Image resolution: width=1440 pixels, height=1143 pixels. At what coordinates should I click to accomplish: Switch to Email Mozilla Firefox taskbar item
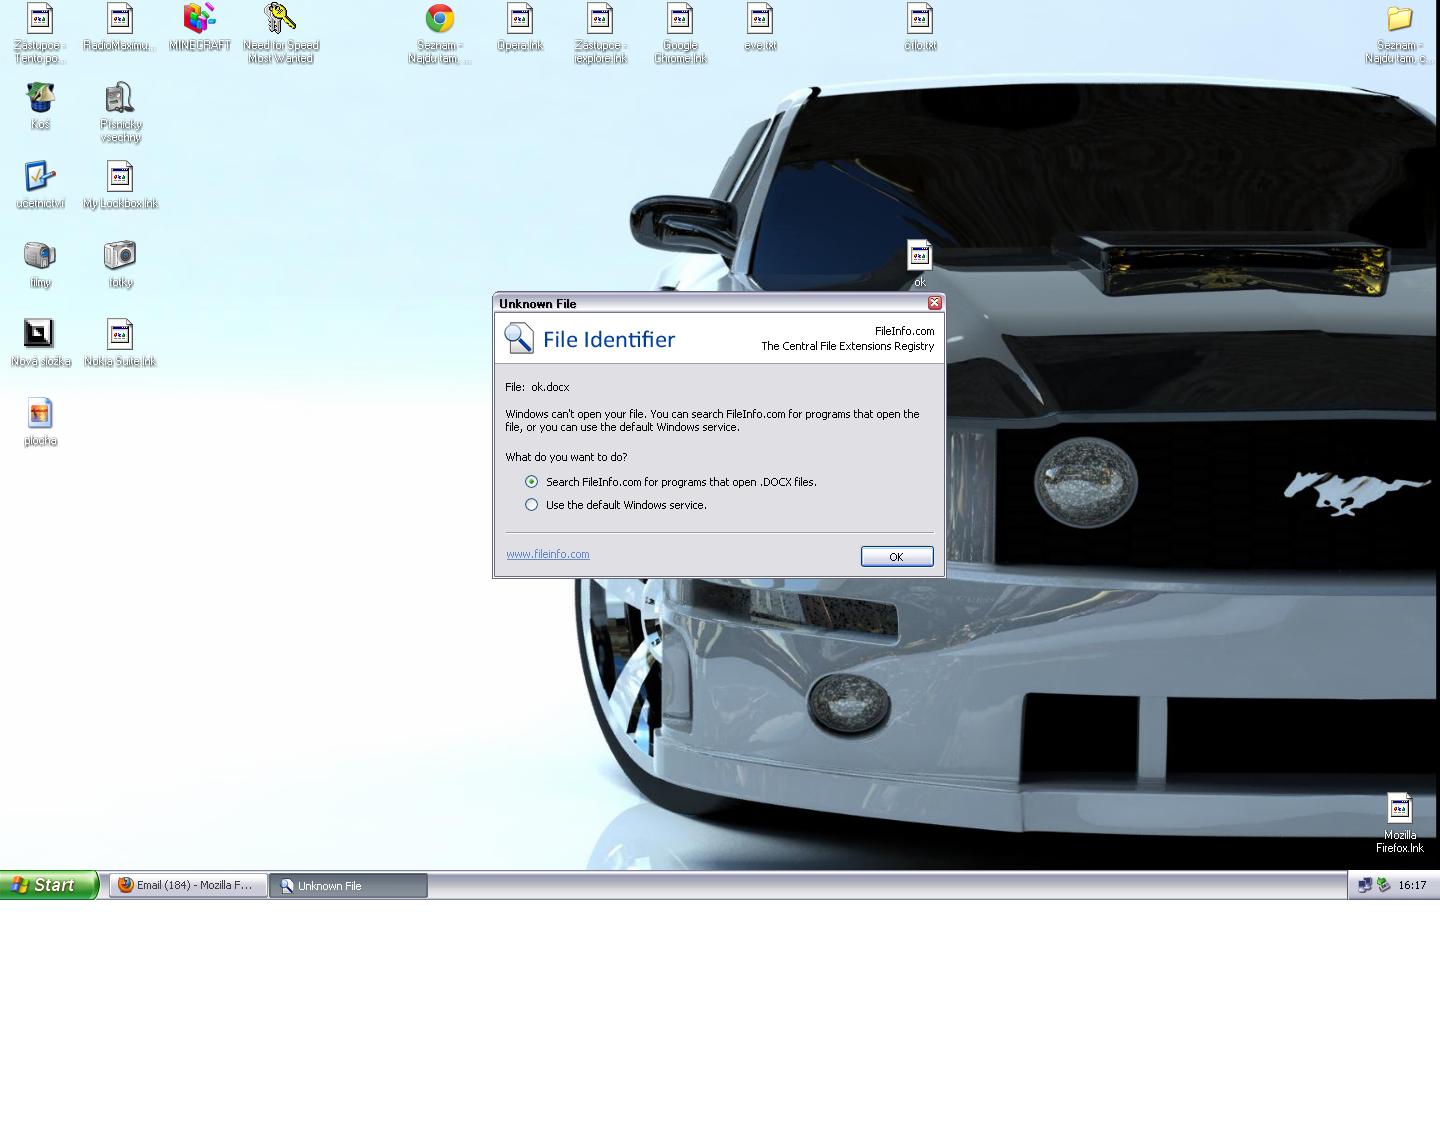pos(188,885)
